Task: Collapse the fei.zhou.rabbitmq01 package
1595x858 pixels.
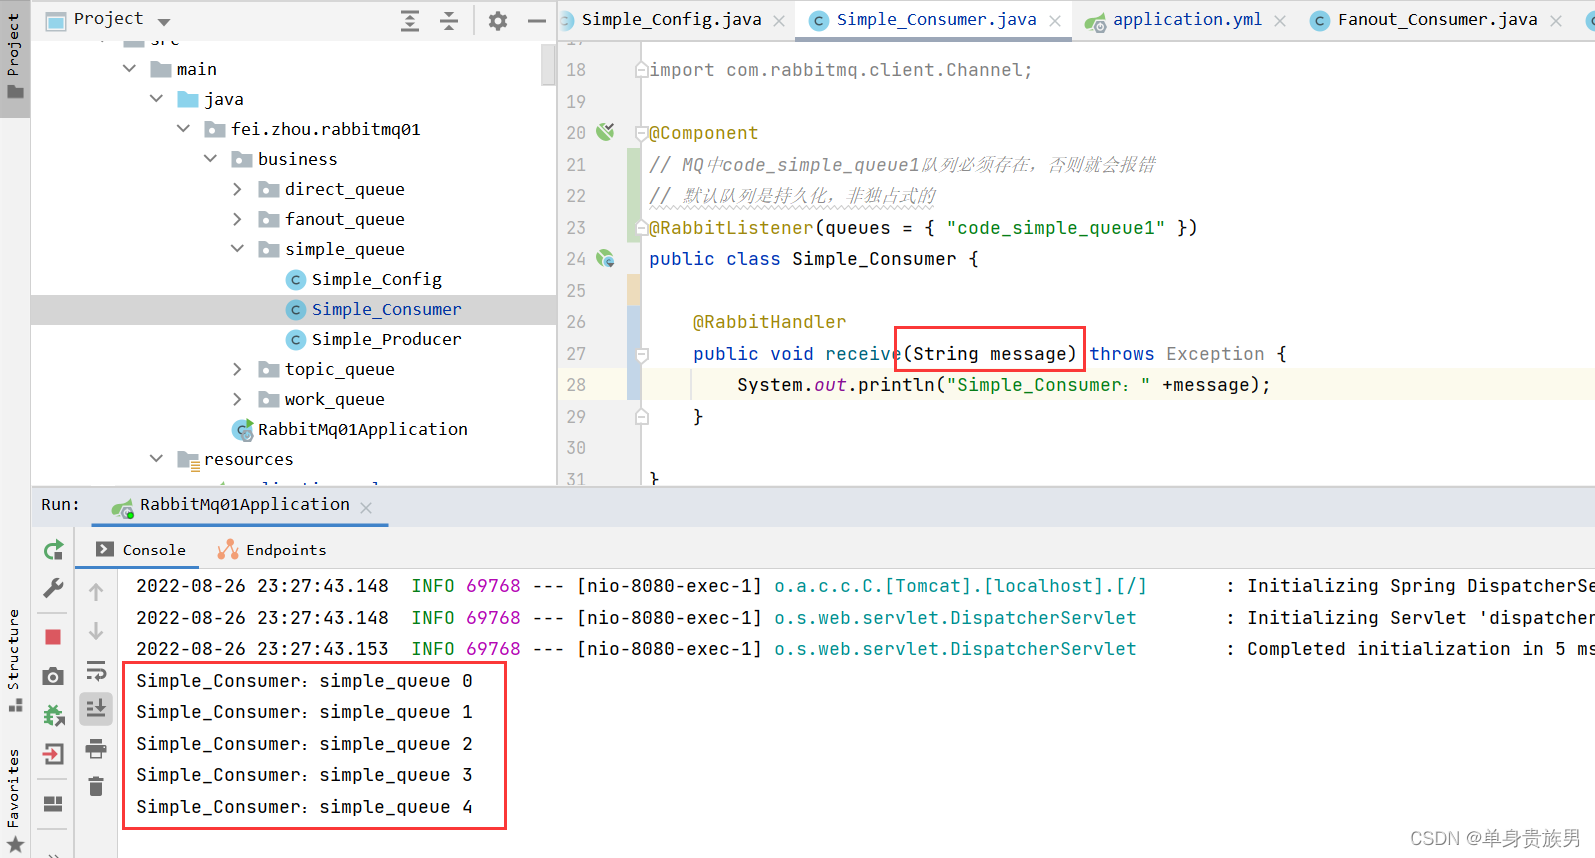Action: [x=183, y=129]
